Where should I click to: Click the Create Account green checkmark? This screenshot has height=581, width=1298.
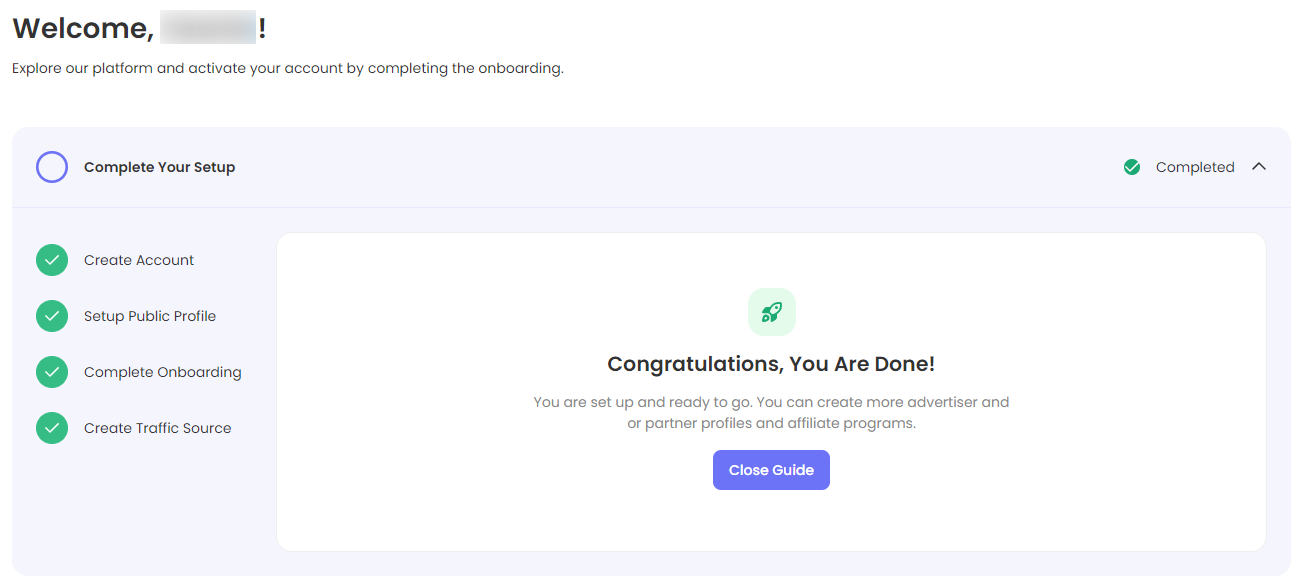[52, 260]
